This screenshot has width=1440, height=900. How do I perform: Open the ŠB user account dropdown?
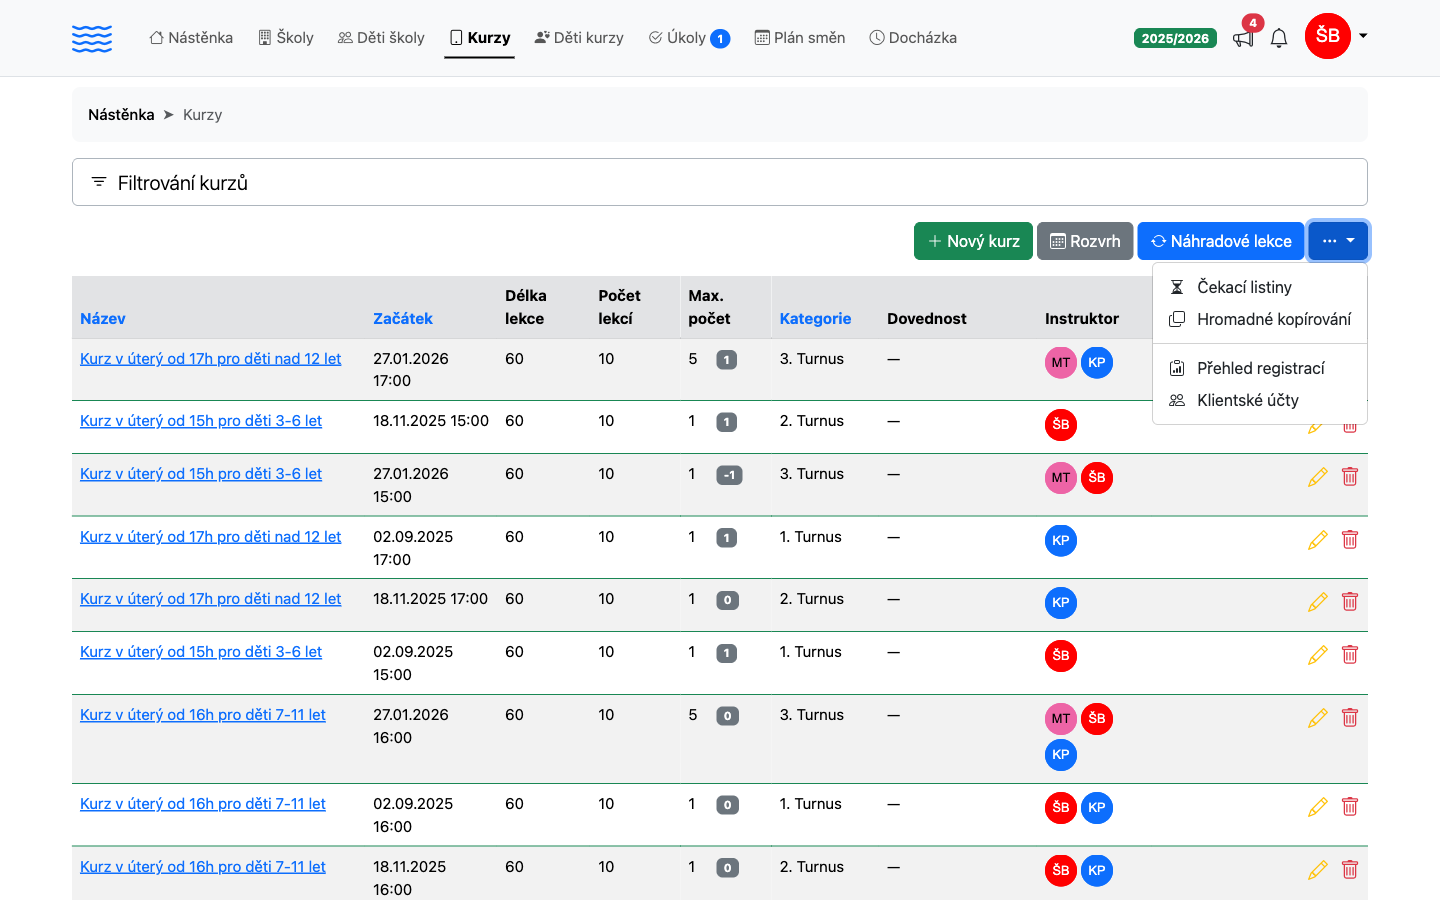click(1337, 37)
